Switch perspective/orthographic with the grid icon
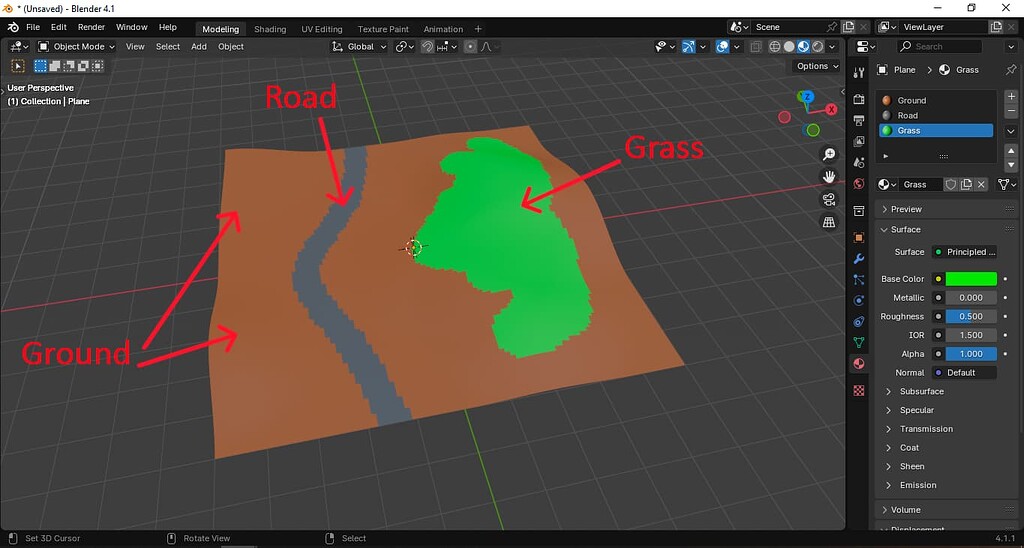The width and height of the screenshot is (1024, 548). click(829, 222)
